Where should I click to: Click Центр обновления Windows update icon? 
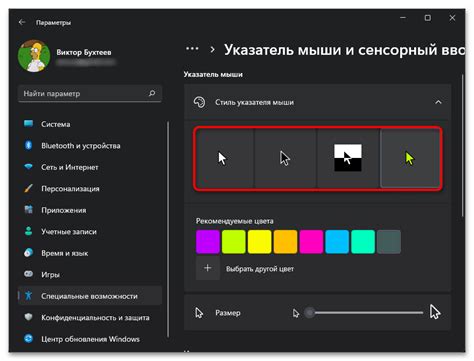(x=29, y=339)
